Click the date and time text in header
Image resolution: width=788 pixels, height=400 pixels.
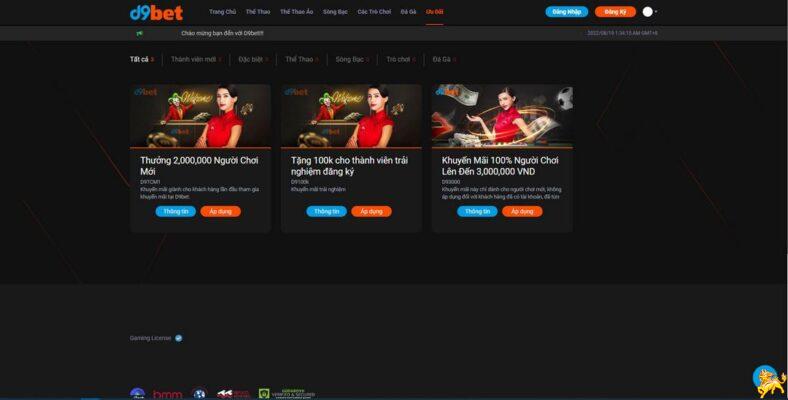pos(622,33)
